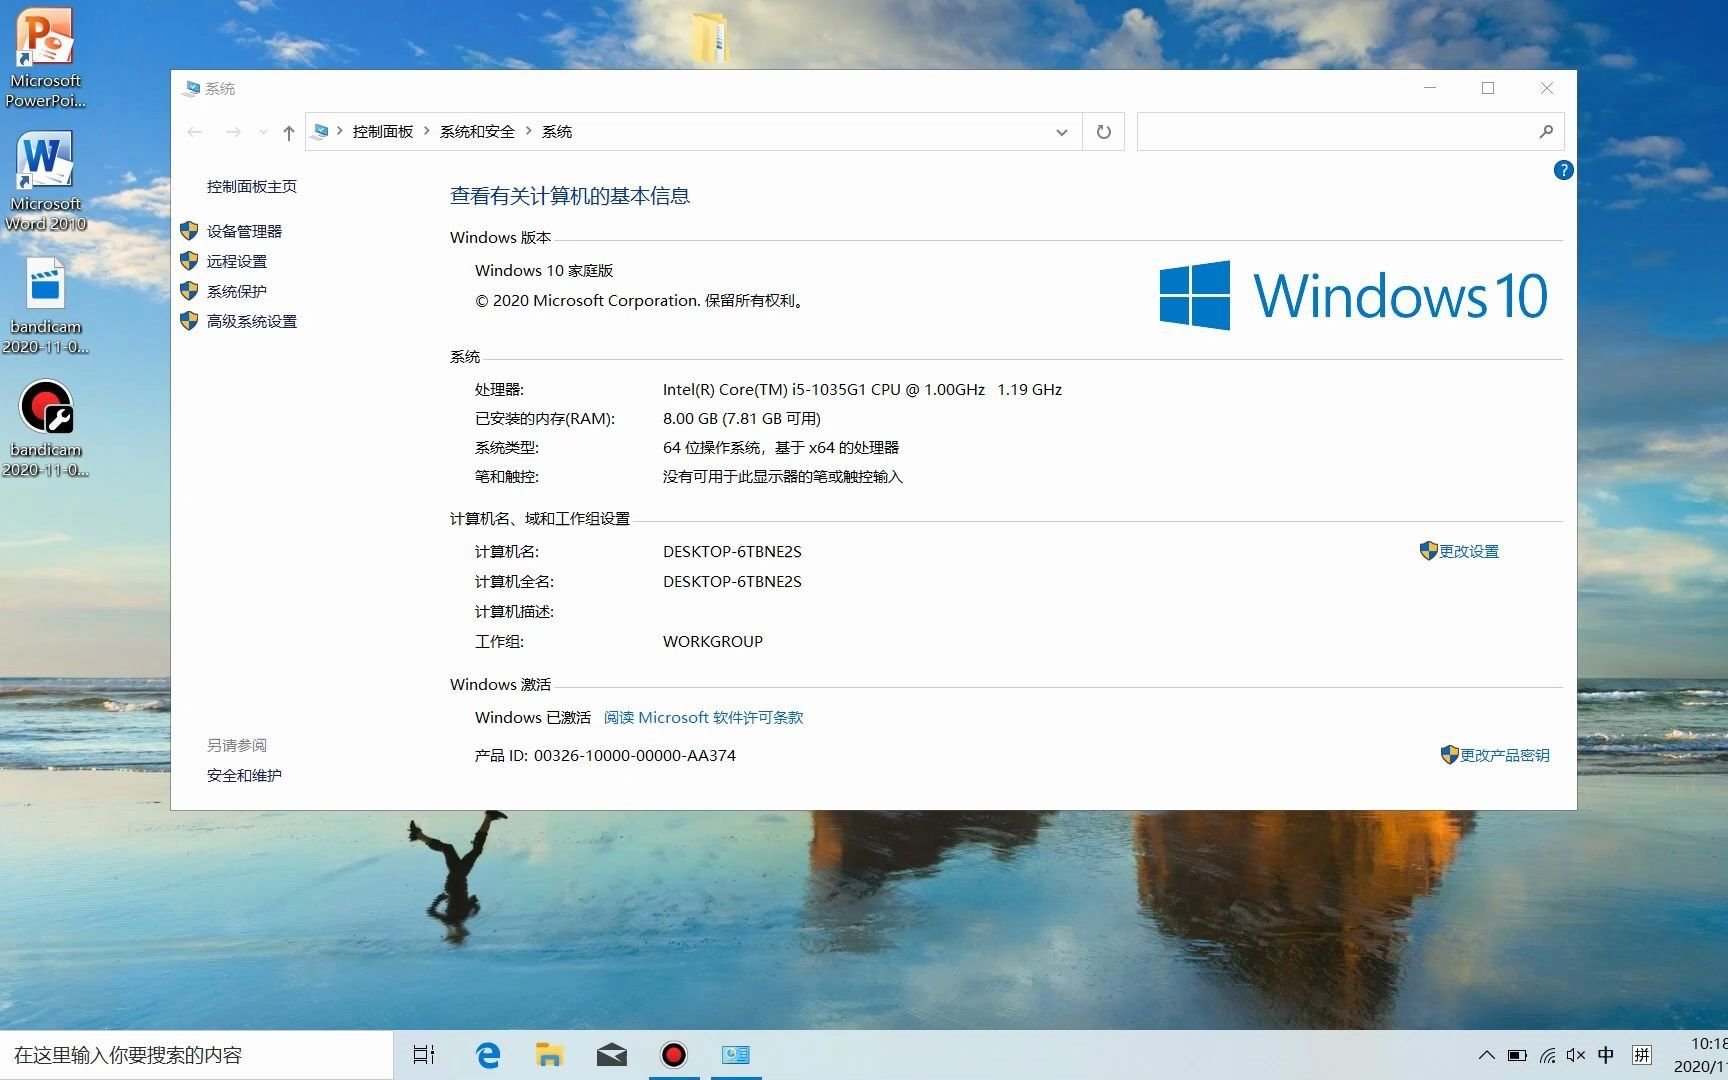Click the shield icon beside 系统保护
This screenshot has height=1080, width=1728.
[189, 291]
